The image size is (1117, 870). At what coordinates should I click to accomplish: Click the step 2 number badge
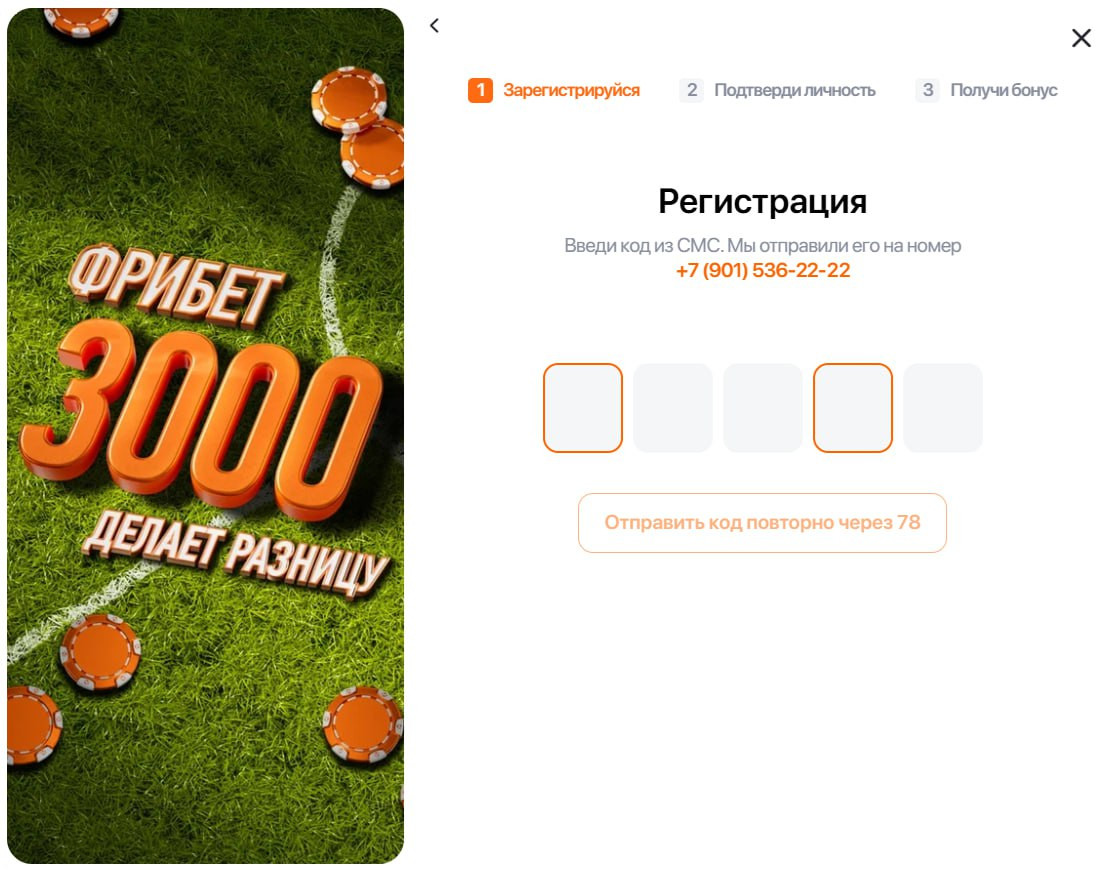pos(691,90)
